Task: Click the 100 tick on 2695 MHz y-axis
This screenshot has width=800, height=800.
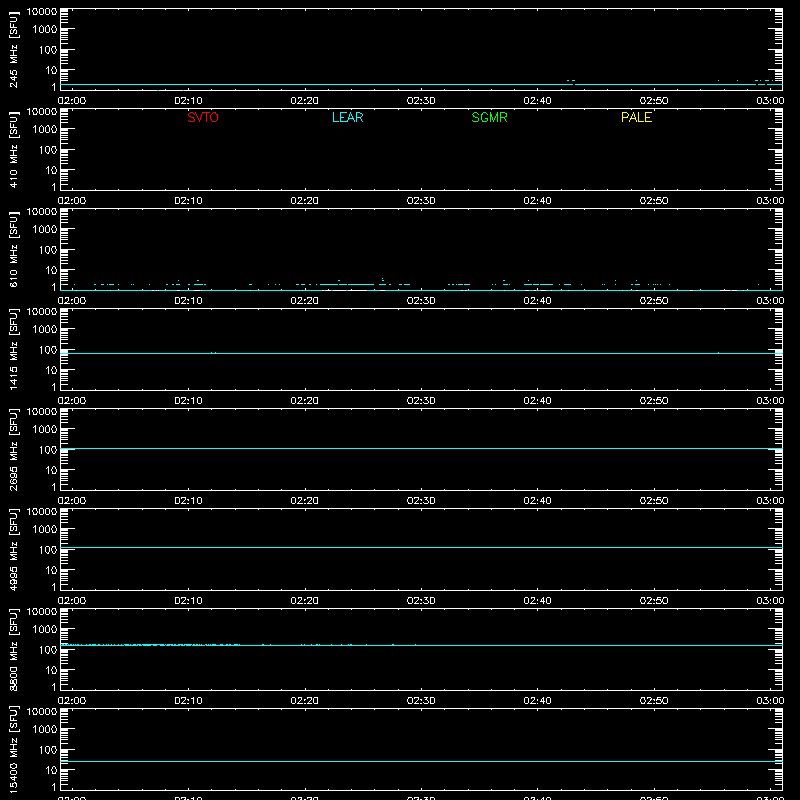Action: (48, 450)
